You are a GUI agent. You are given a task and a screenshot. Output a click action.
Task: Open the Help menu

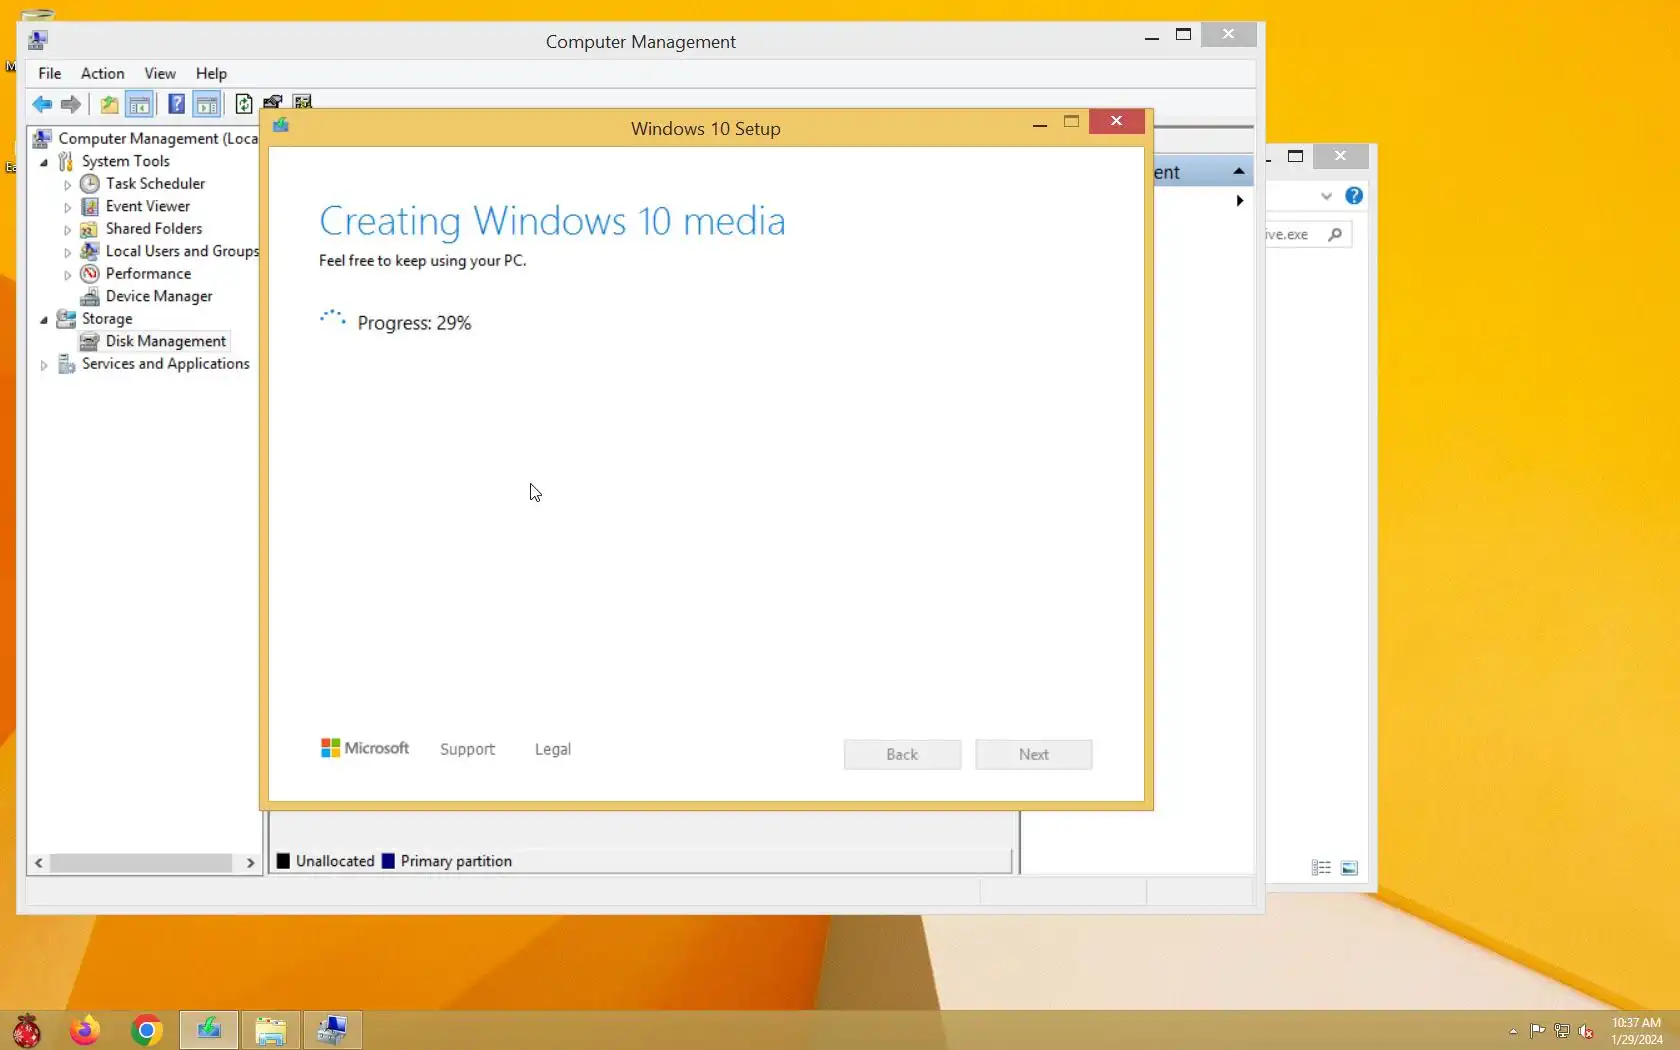click(211, 73)
